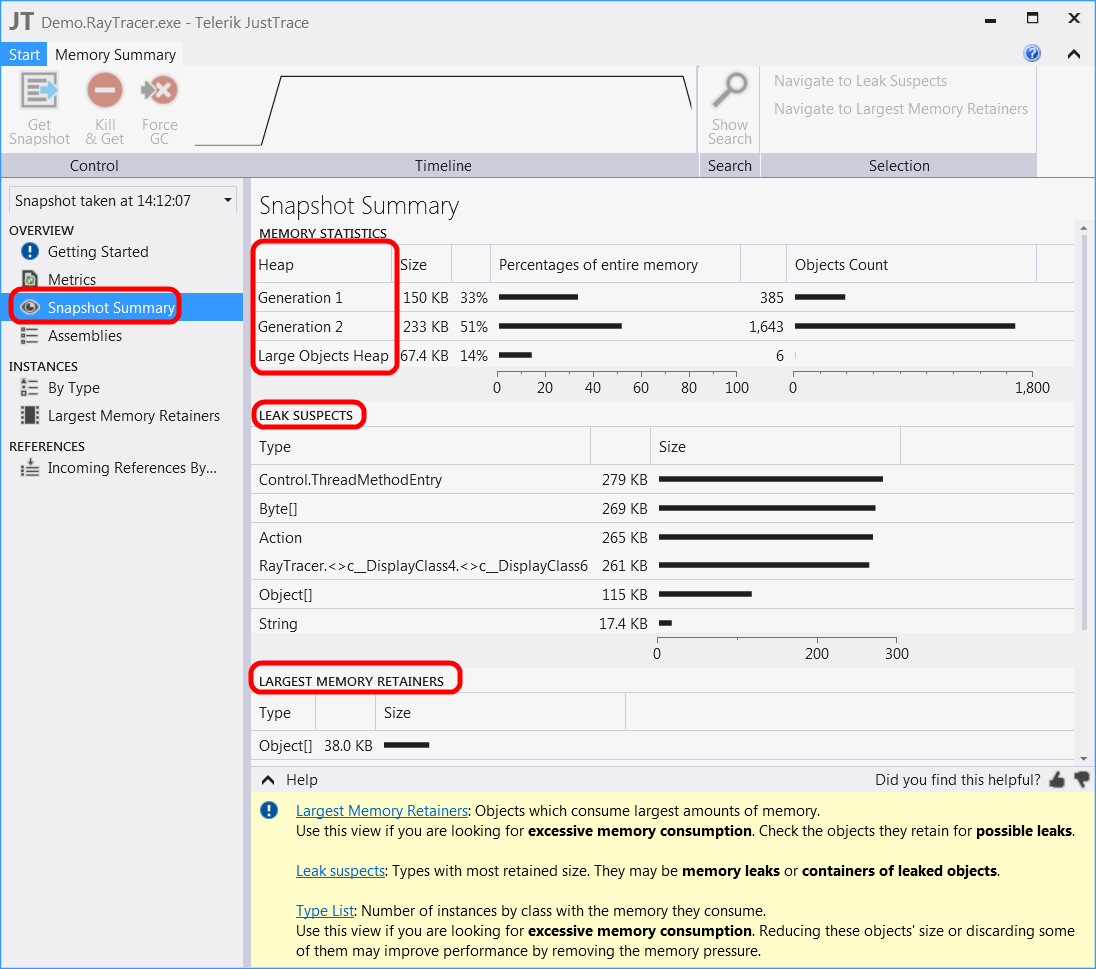1096x969 pixels.
Task: Give thumbs up feedback
Action: (x=1057, y=780)
